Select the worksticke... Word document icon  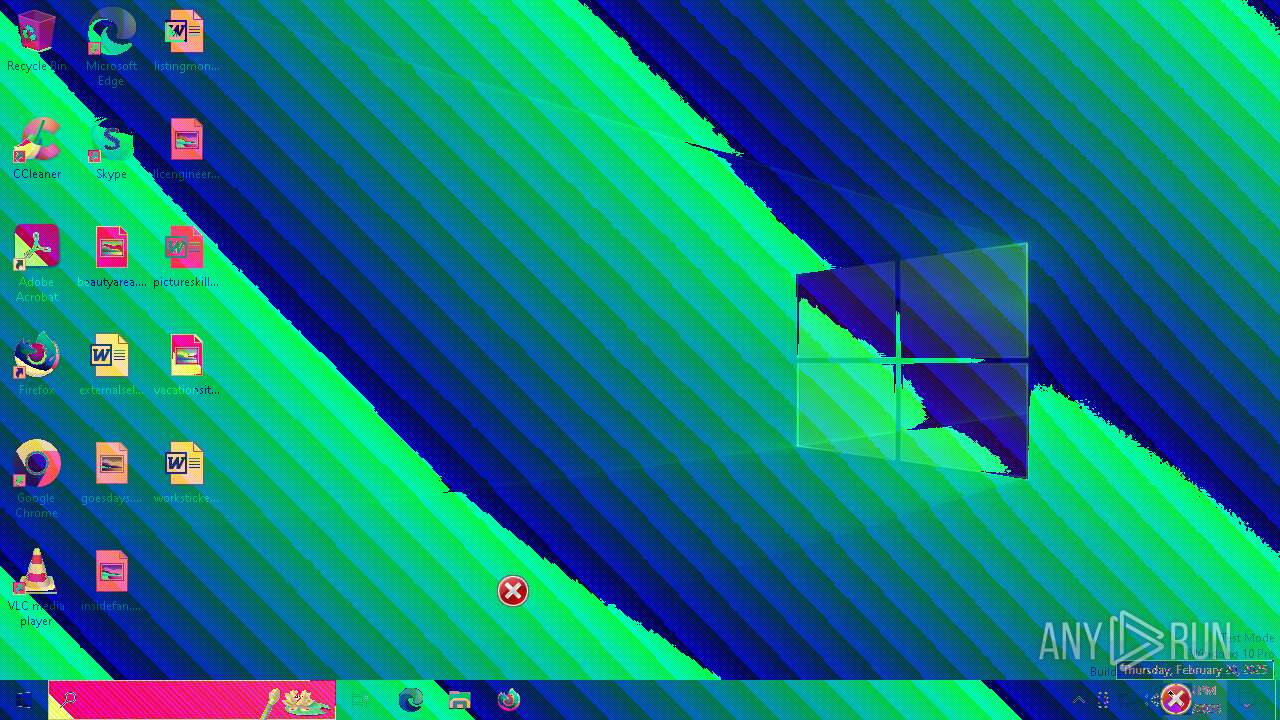pos(186,472)
